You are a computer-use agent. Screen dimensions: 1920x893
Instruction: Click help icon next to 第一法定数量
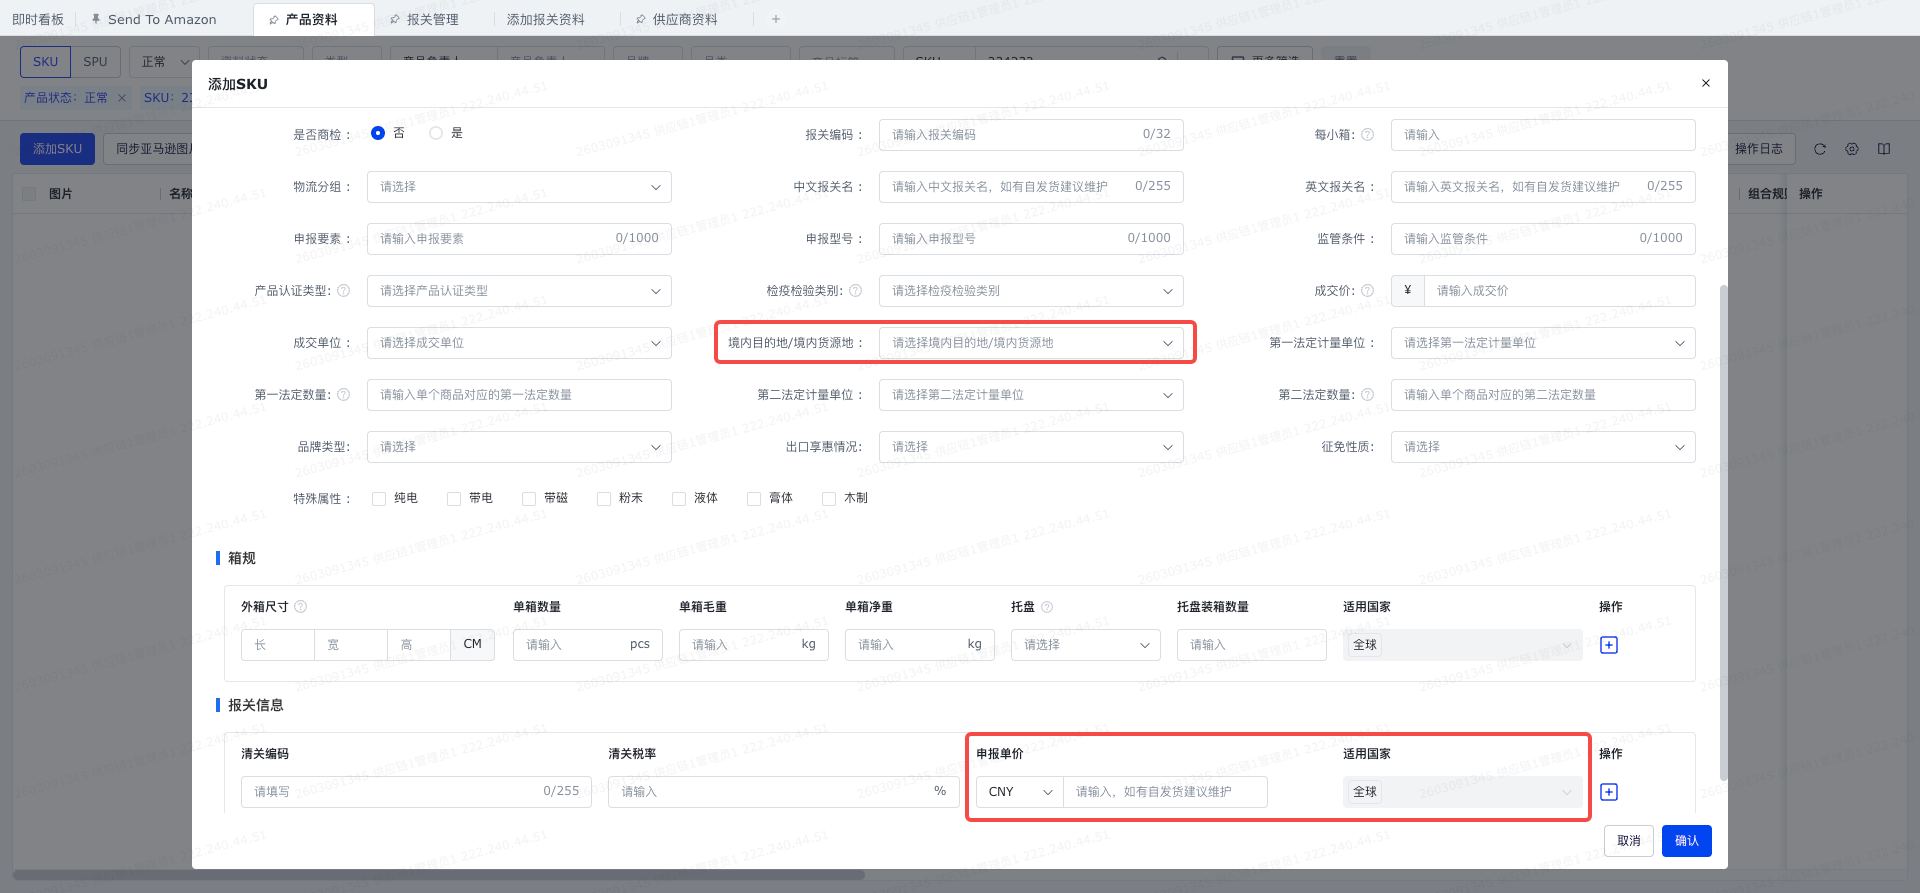click(x=344, y=395)
